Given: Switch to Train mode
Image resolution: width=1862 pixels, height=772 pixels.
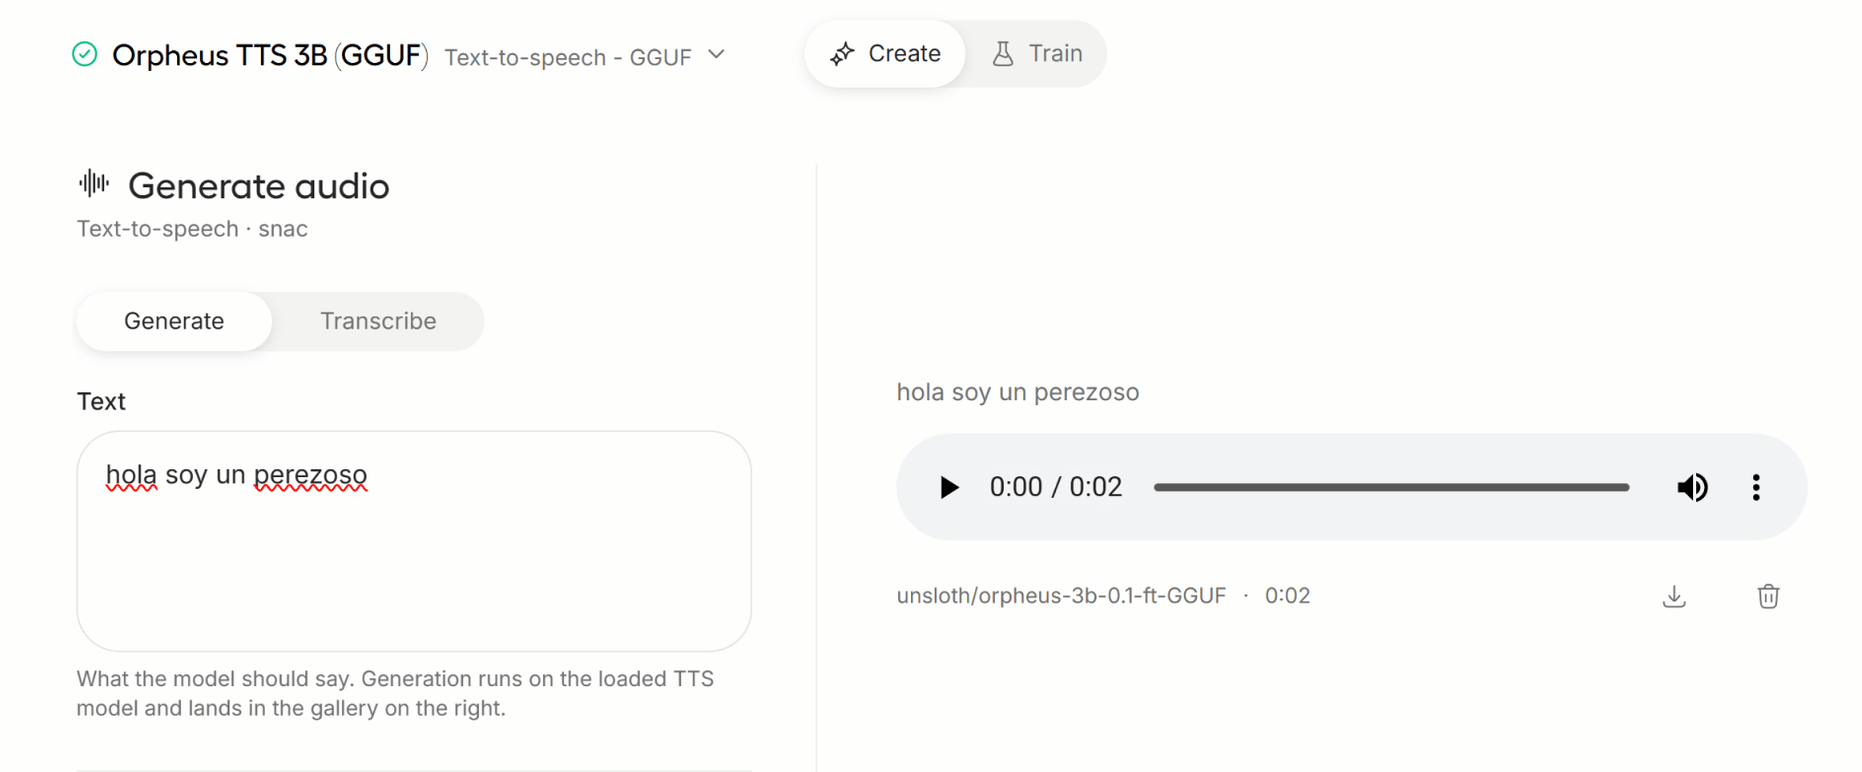Looking at the screenshot, I should click(1036, 54).
